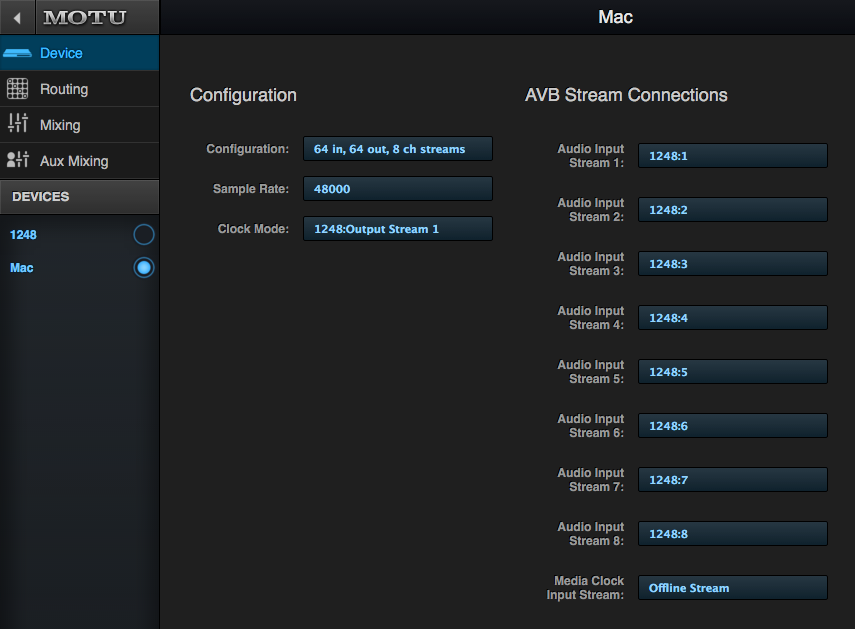Open the Audio Input Stream 8 dropdown
Image resolution: width=855 pixels, height=629 pixels.
733,534
